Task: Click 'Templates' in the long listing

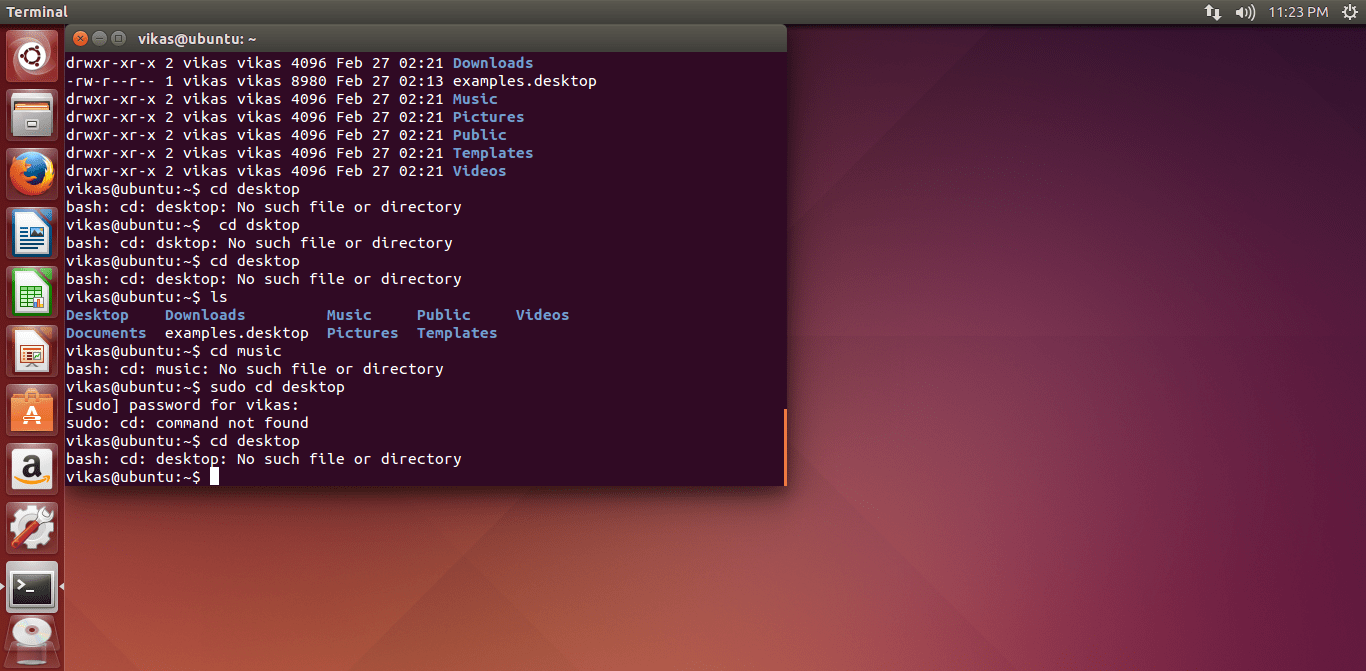Action: (493, 153)
